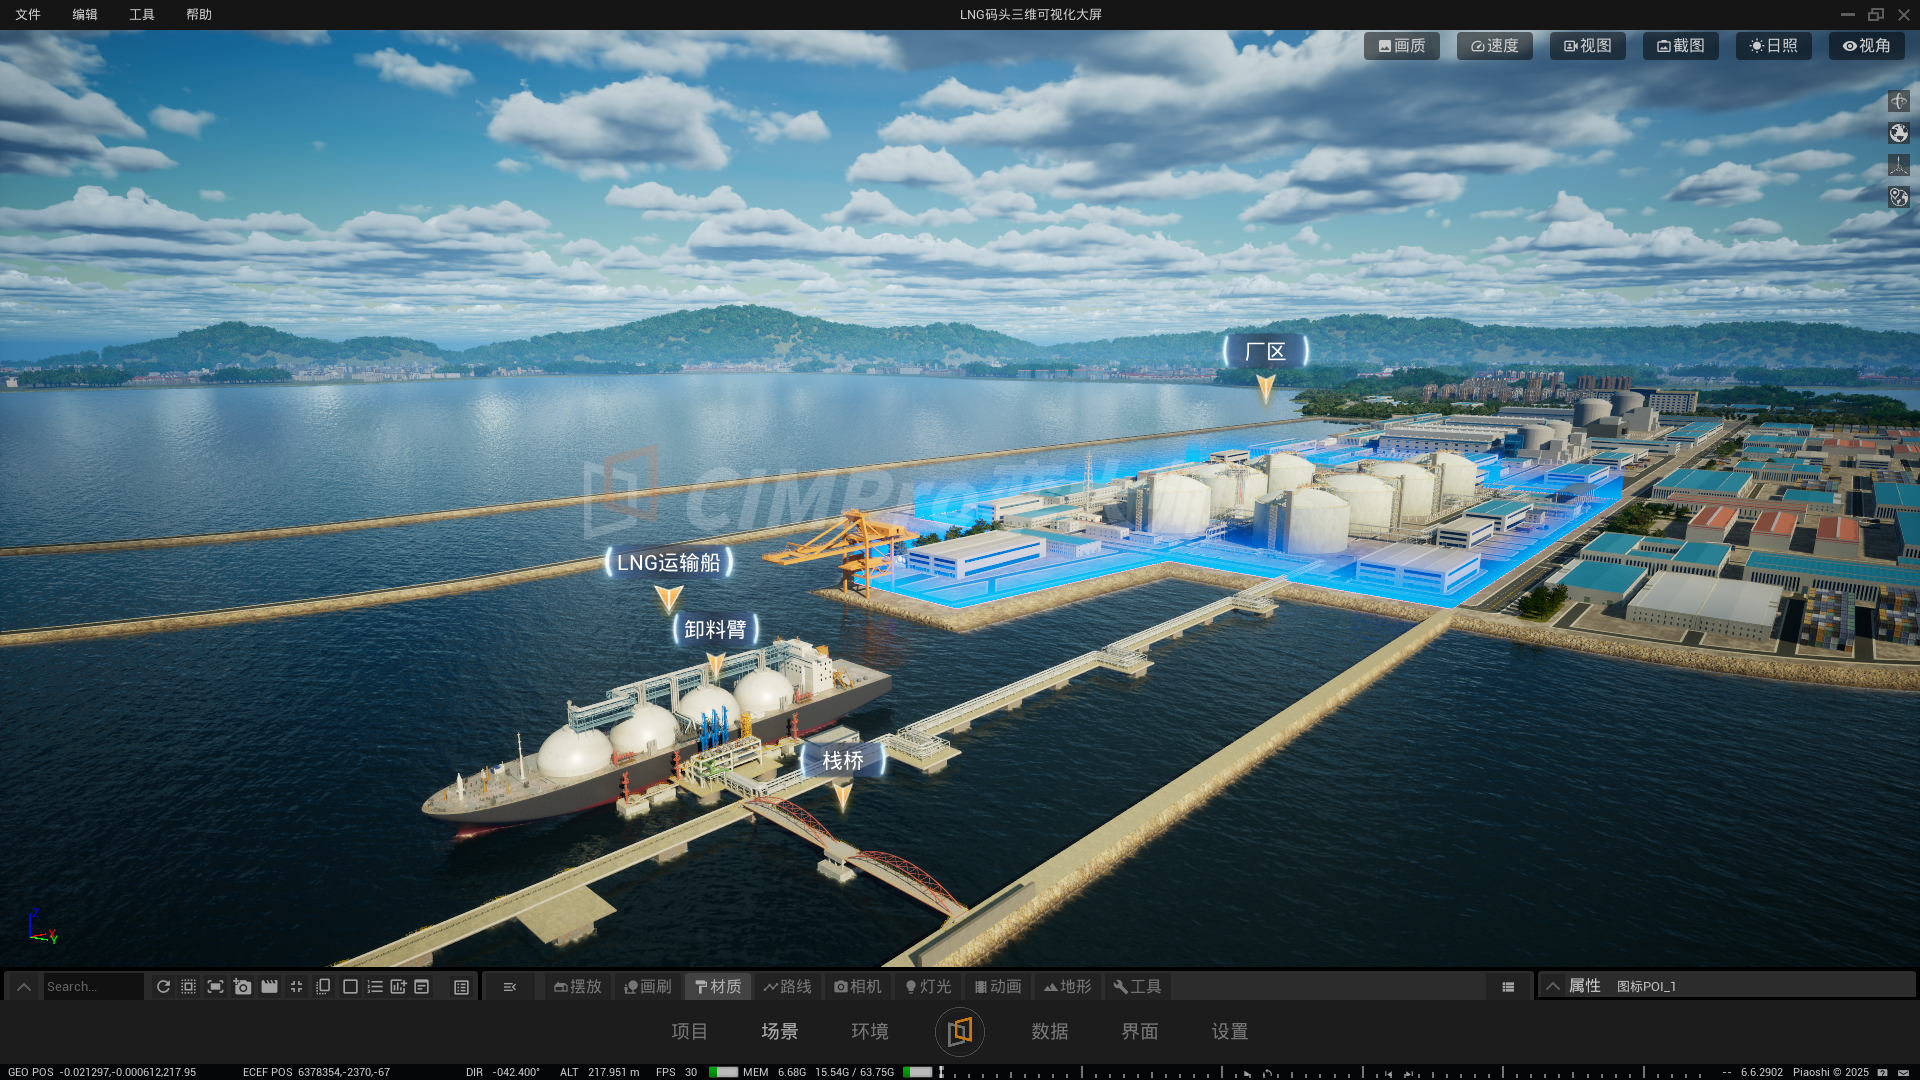Click the timeline playhead marker in the status bar
1920x1080 pixels.
coord(941,1072)
